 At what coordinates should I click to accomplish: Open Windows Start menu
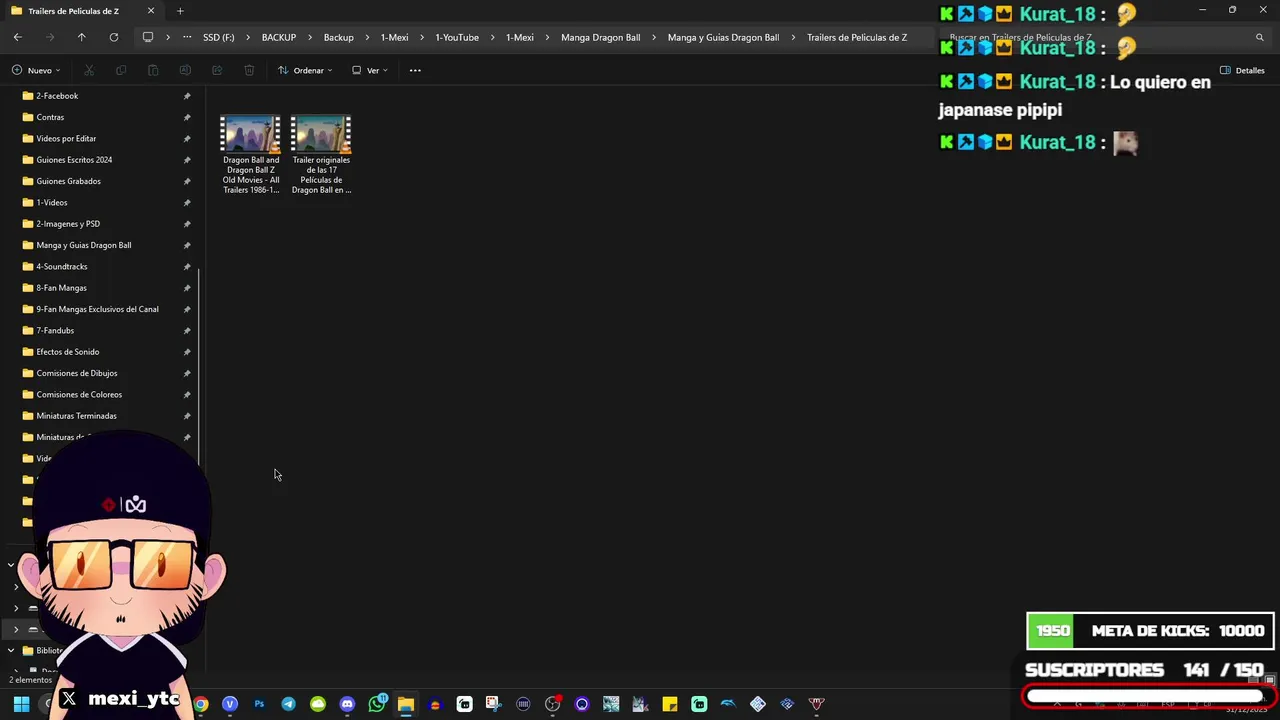coord(21,704)
